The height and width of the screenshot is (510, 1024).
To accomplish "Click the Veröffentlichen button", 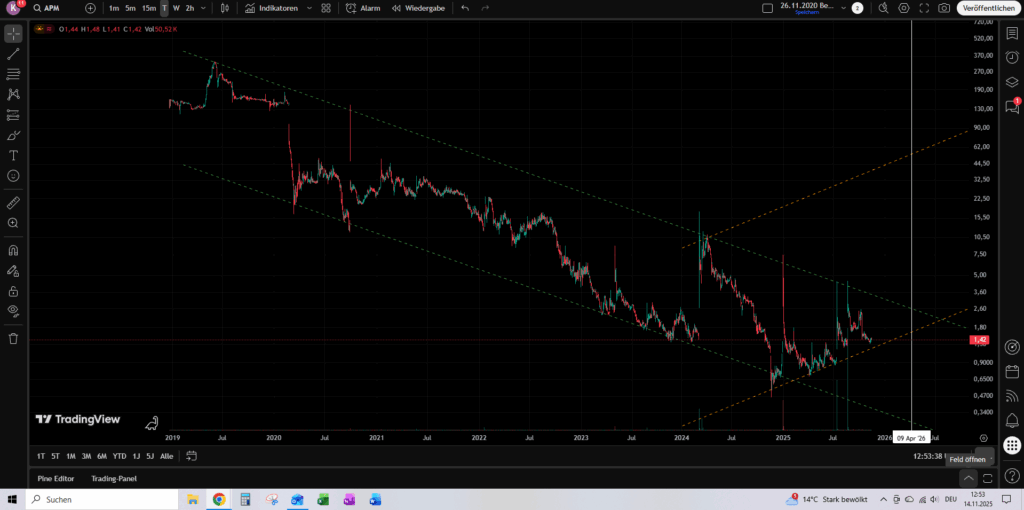I will click(x=987, y=8).
